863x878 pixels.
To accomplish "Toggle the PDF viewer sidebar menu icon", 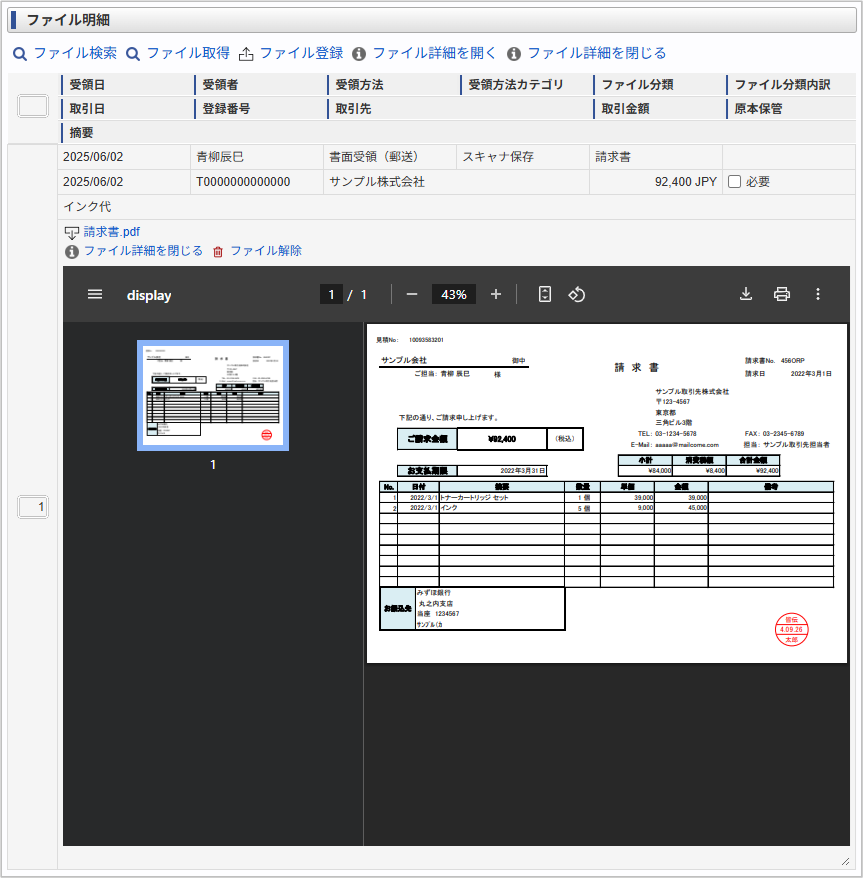I will click(95, 294).
